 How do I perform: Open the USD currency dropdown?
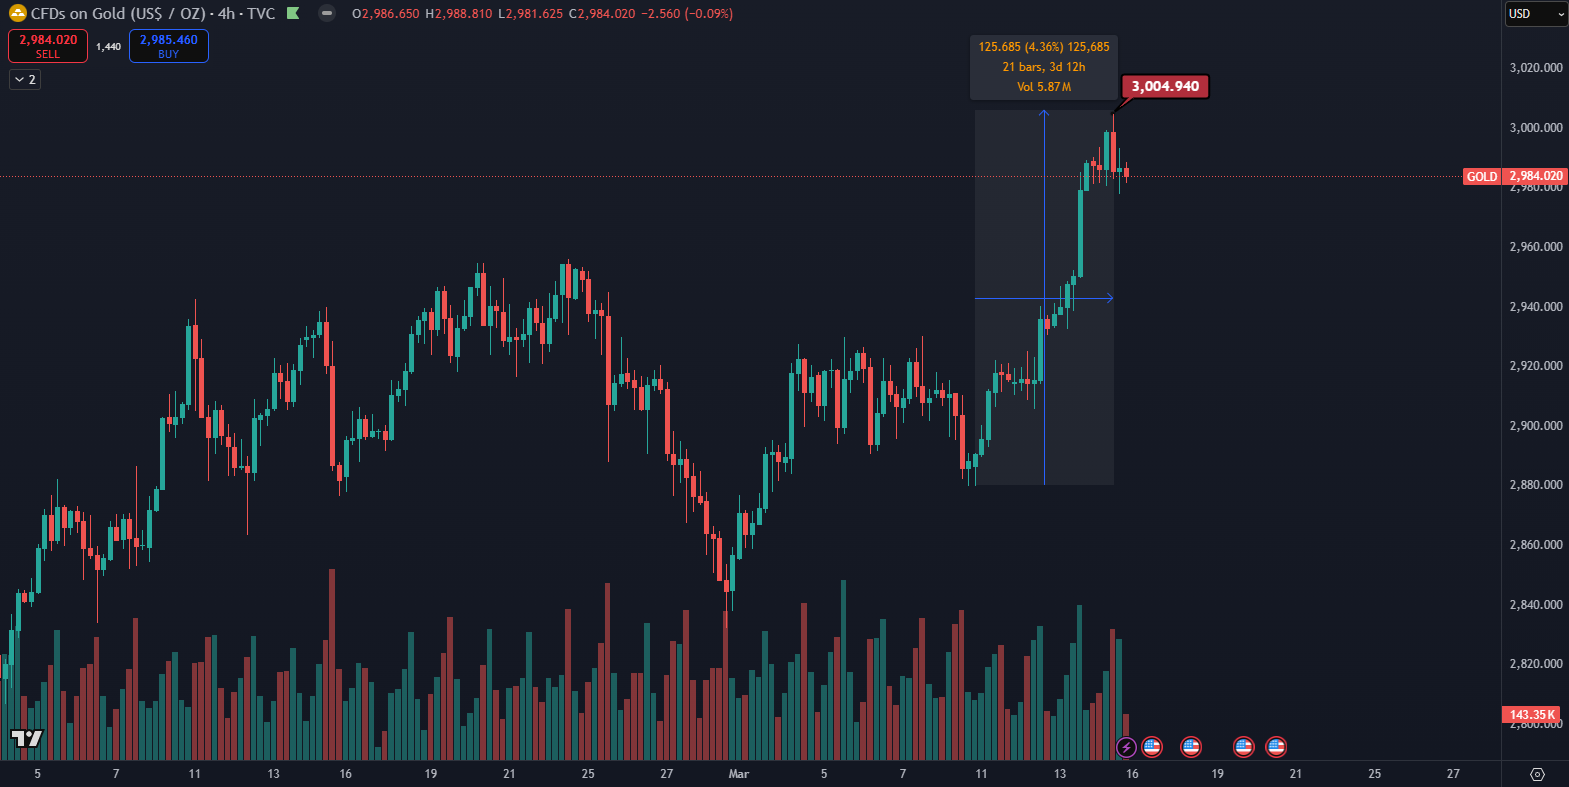tap(1536, 14)
